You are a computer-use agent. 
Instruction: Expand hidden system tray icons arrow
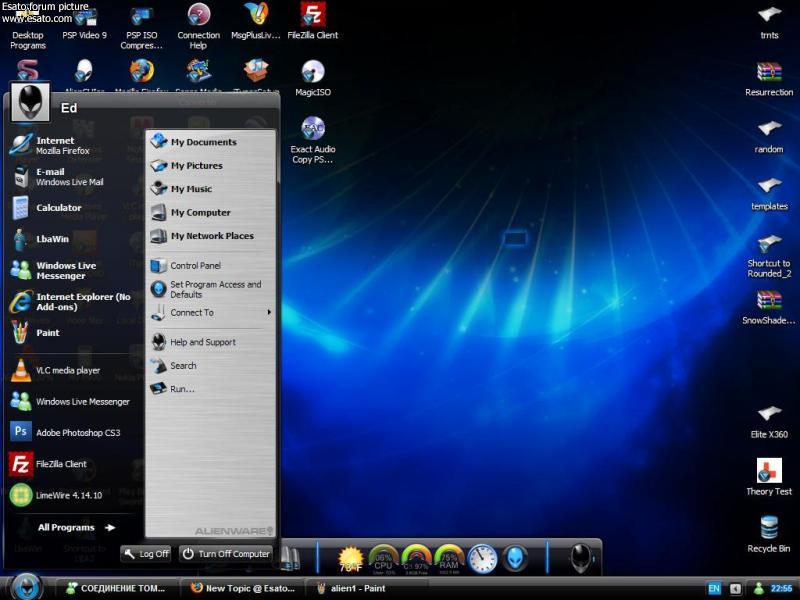click(x=735, y=588)
